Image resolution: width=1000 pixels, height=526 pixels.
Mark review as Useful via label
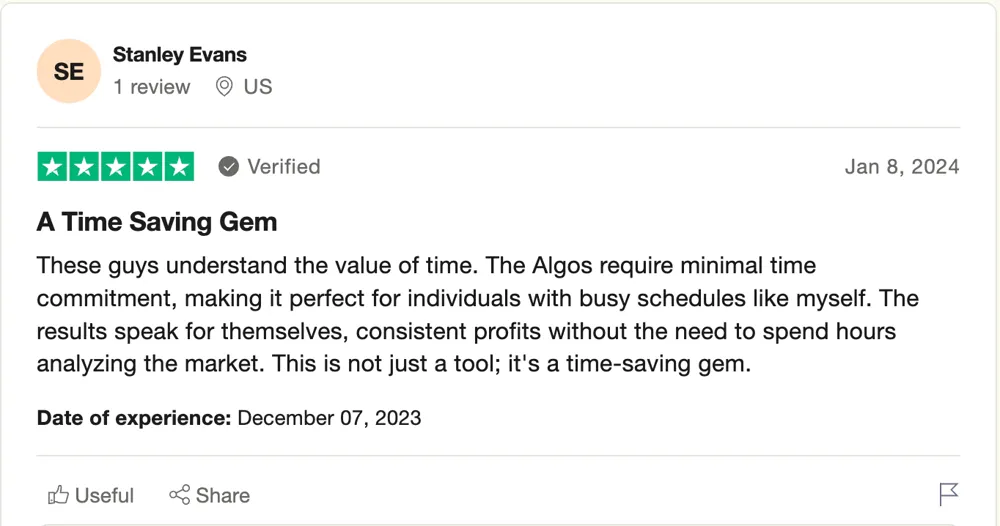click(104, 495)
